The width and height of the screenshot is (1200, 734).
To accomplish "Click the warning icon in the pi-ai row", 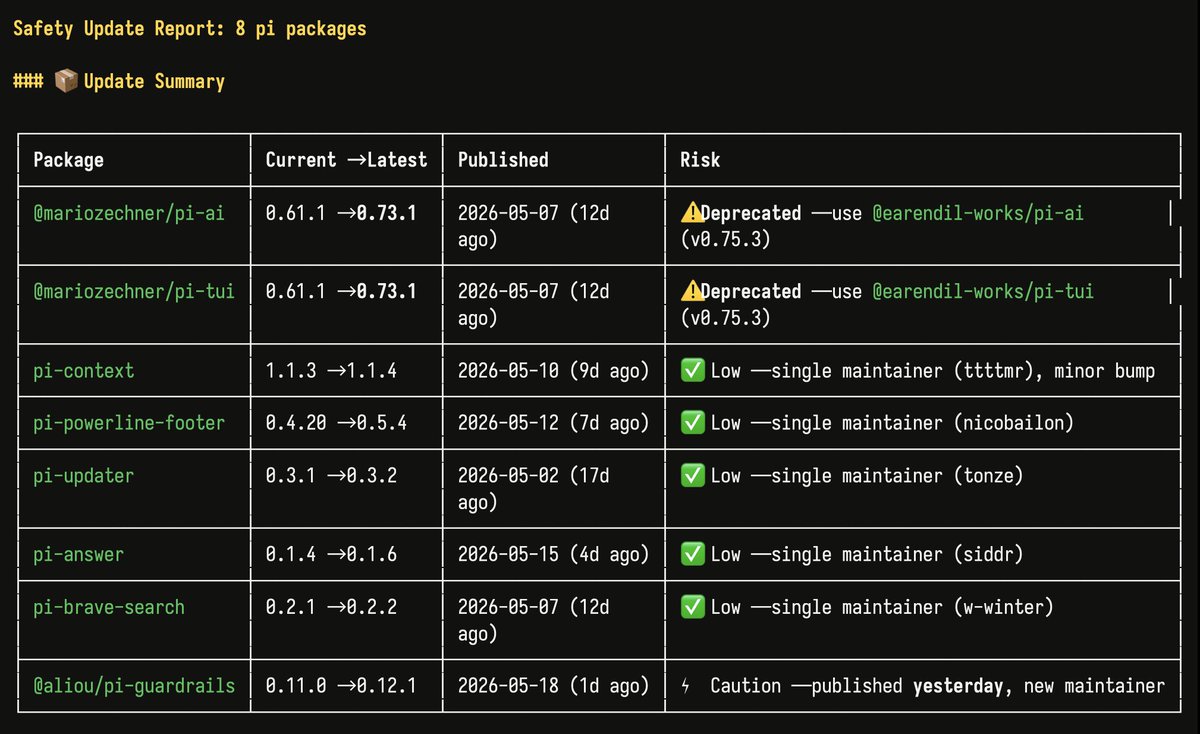I will [691, 213].
